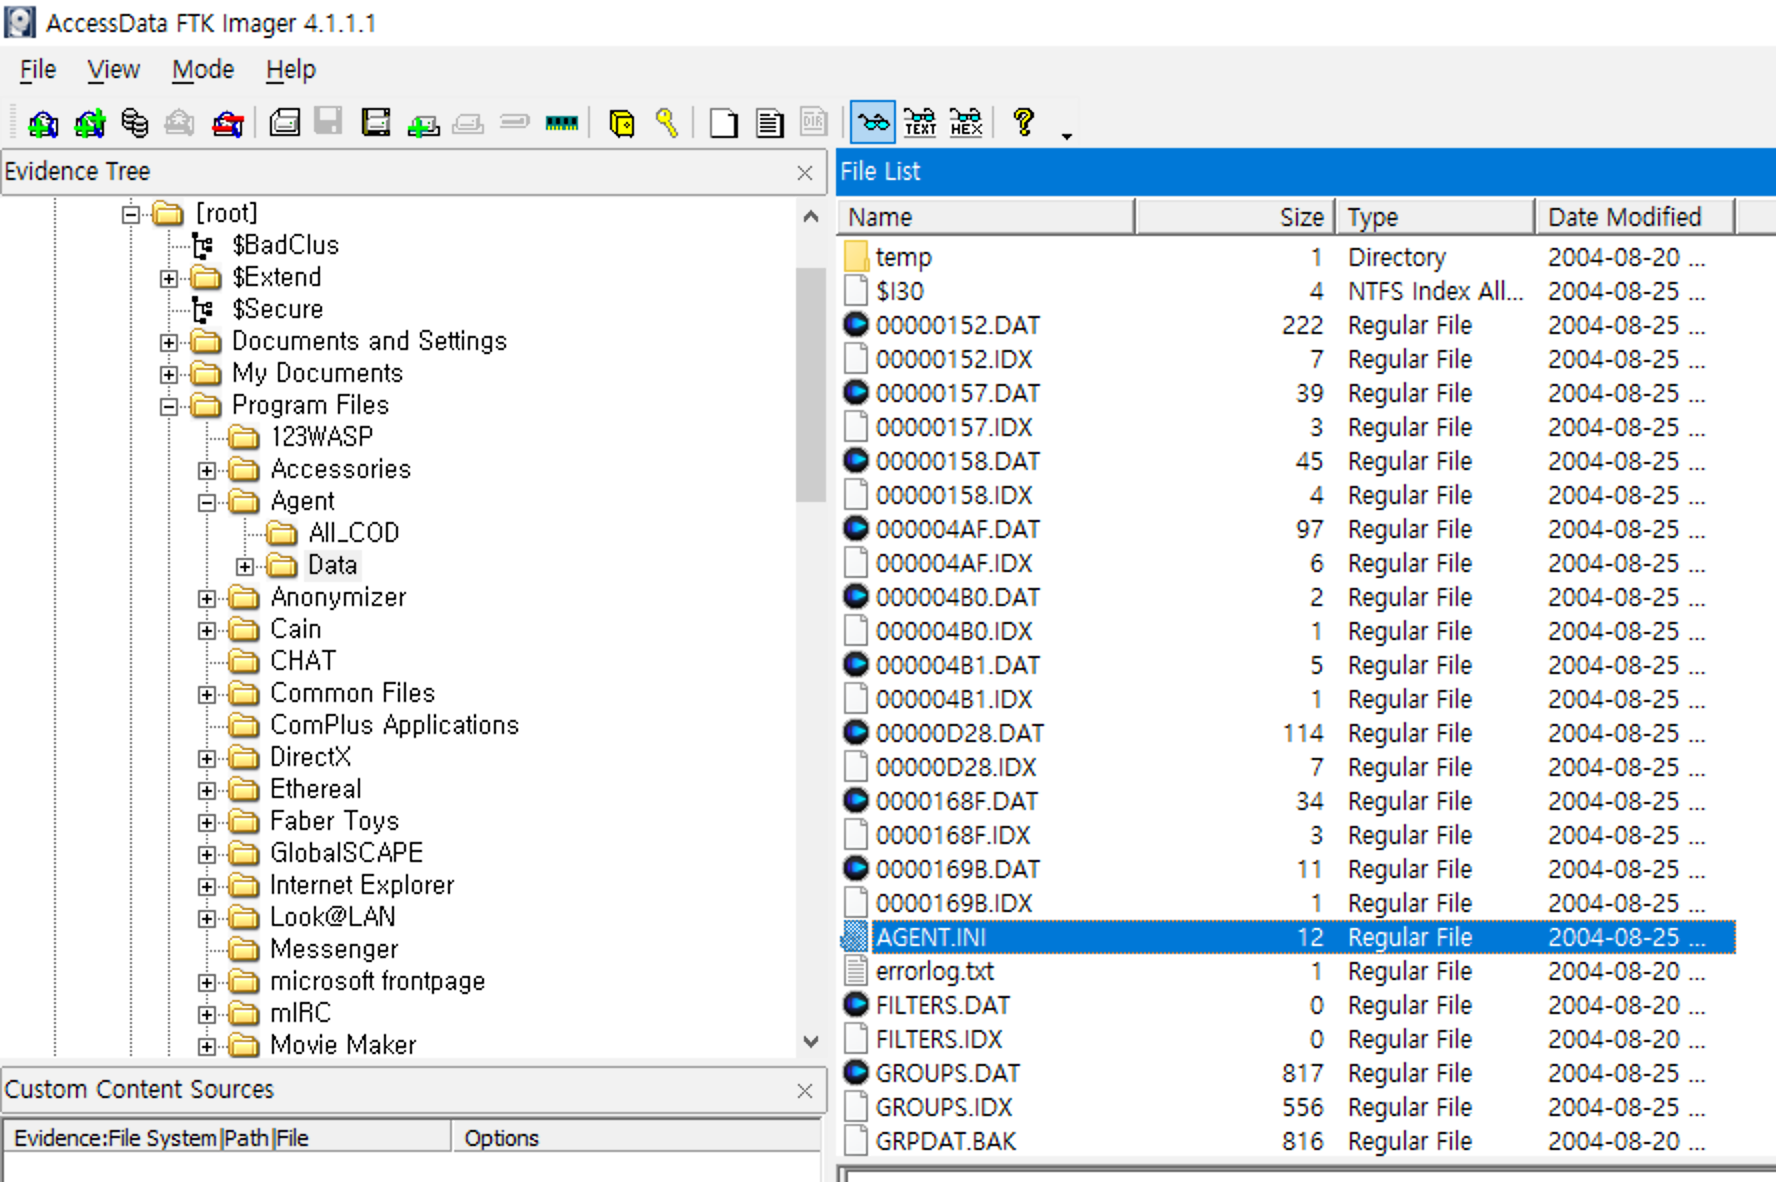Click the yellow question mark help icon
The width and height of the screenshot is (1776, 1182).
(x=1023, y=123)
